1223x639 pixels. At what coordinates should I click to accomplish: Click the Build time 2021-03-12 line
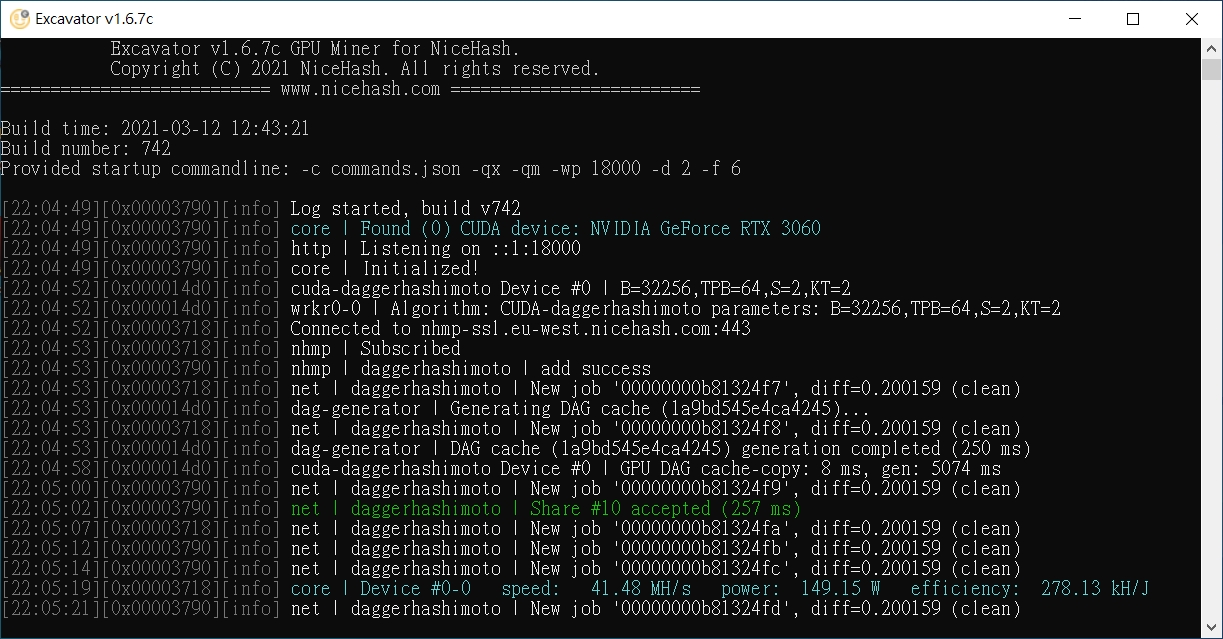[155, 128]
